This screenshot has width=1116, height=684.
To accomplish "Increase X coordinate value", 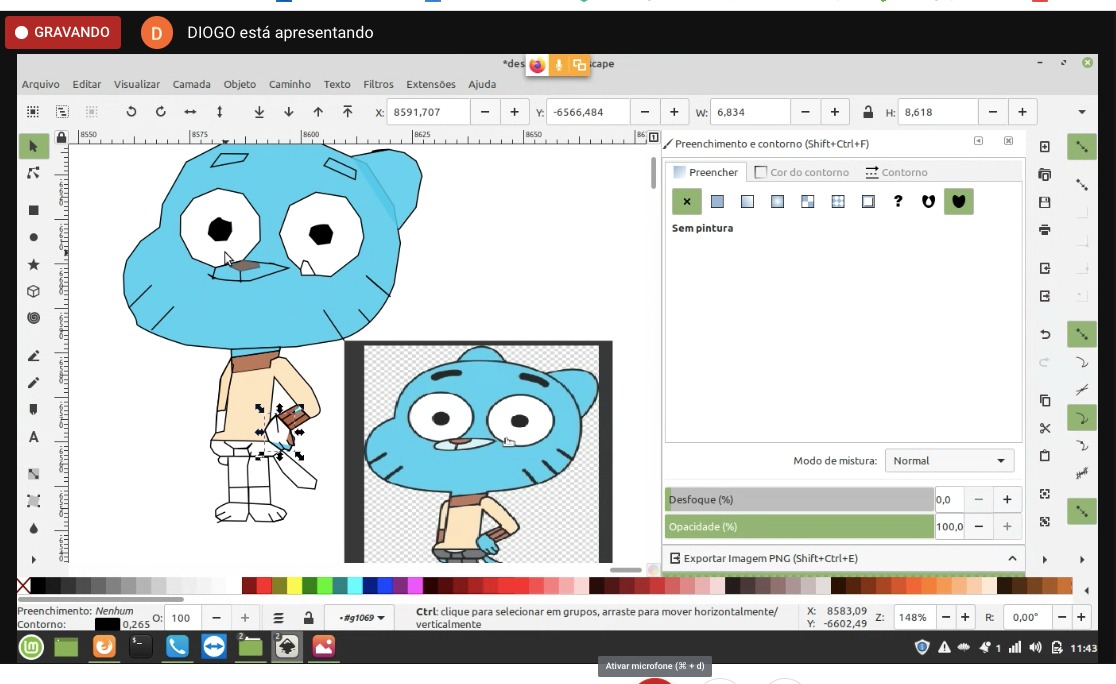I will pos(514,112).
